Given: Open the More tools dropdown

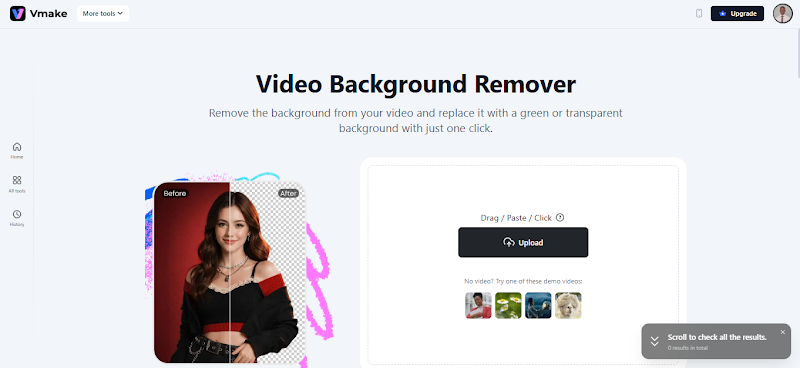Looking at the screenshot, I should 103,14.
